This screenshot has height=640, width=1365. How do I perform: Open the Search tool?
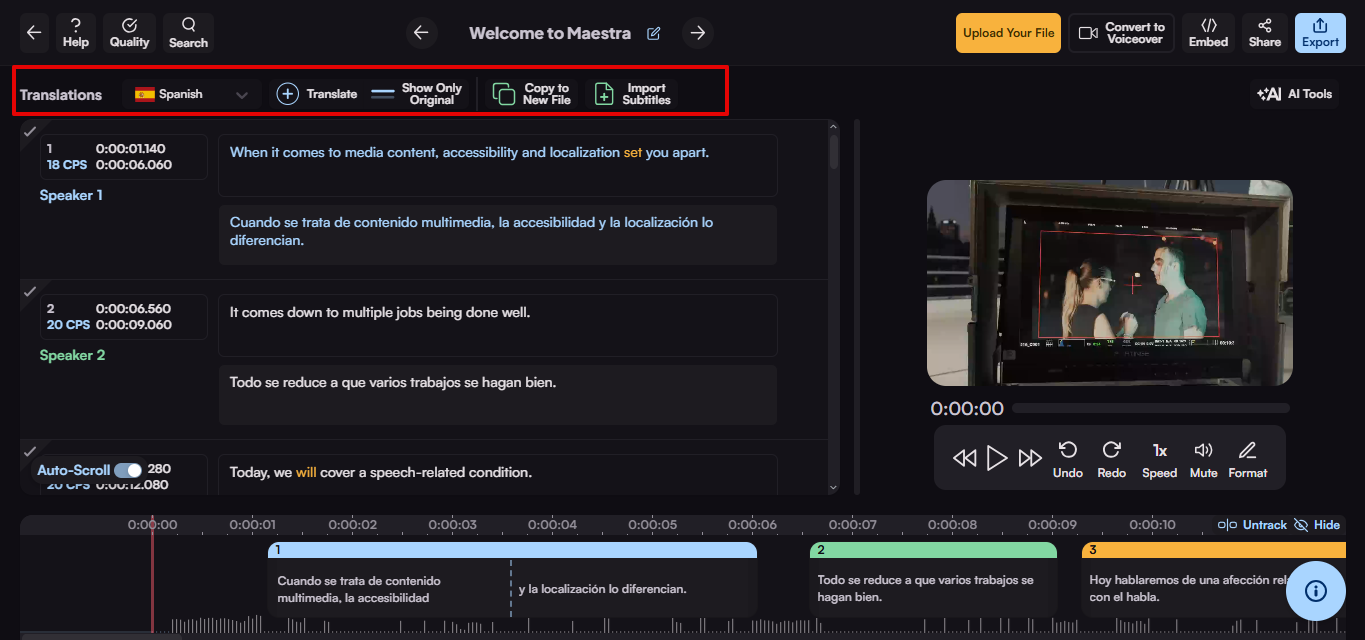tap(188, 33)
